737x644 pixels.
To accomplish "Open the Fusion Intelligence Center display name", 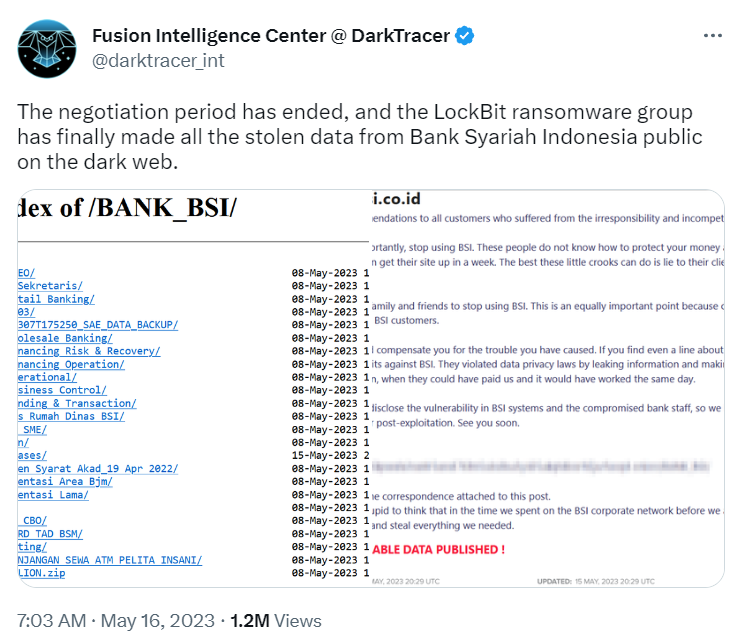I will coord(270,36).
